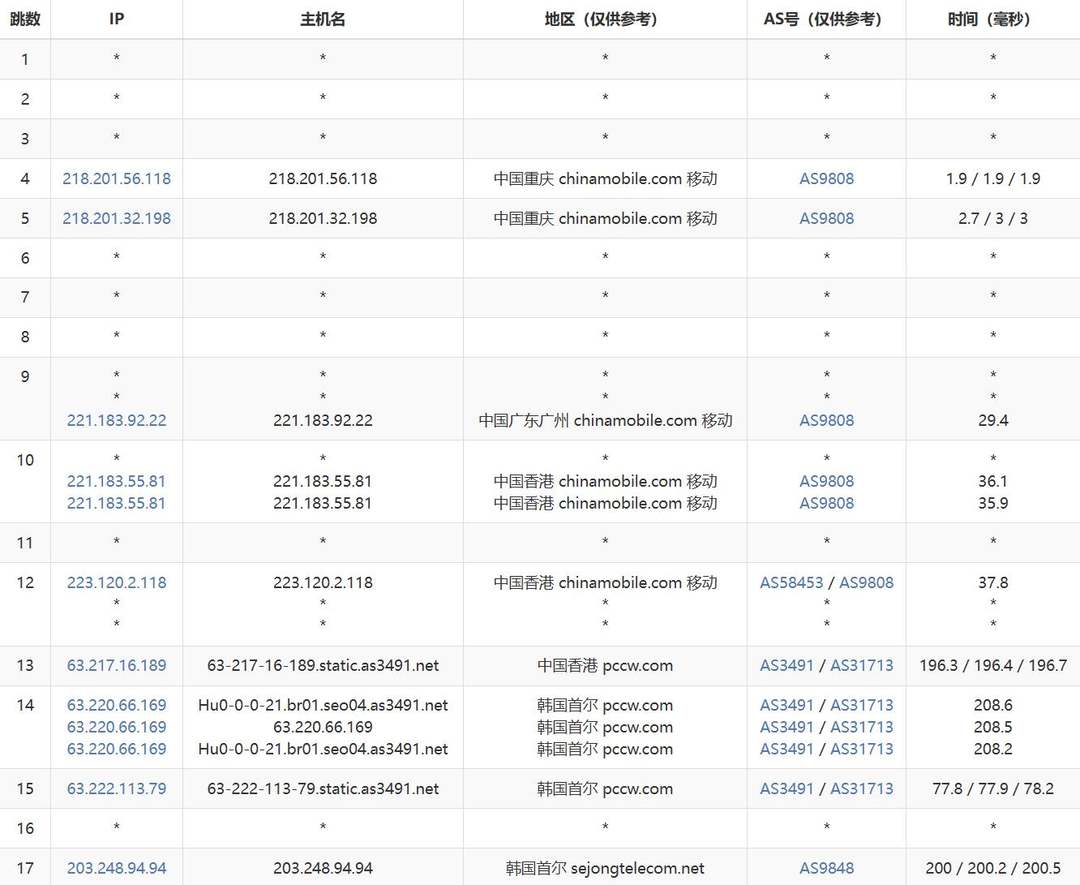1080x885 pixels.
Task: Click IP 221.183.55.81 link with time 35.9
Action: click(x=116, y=503)
